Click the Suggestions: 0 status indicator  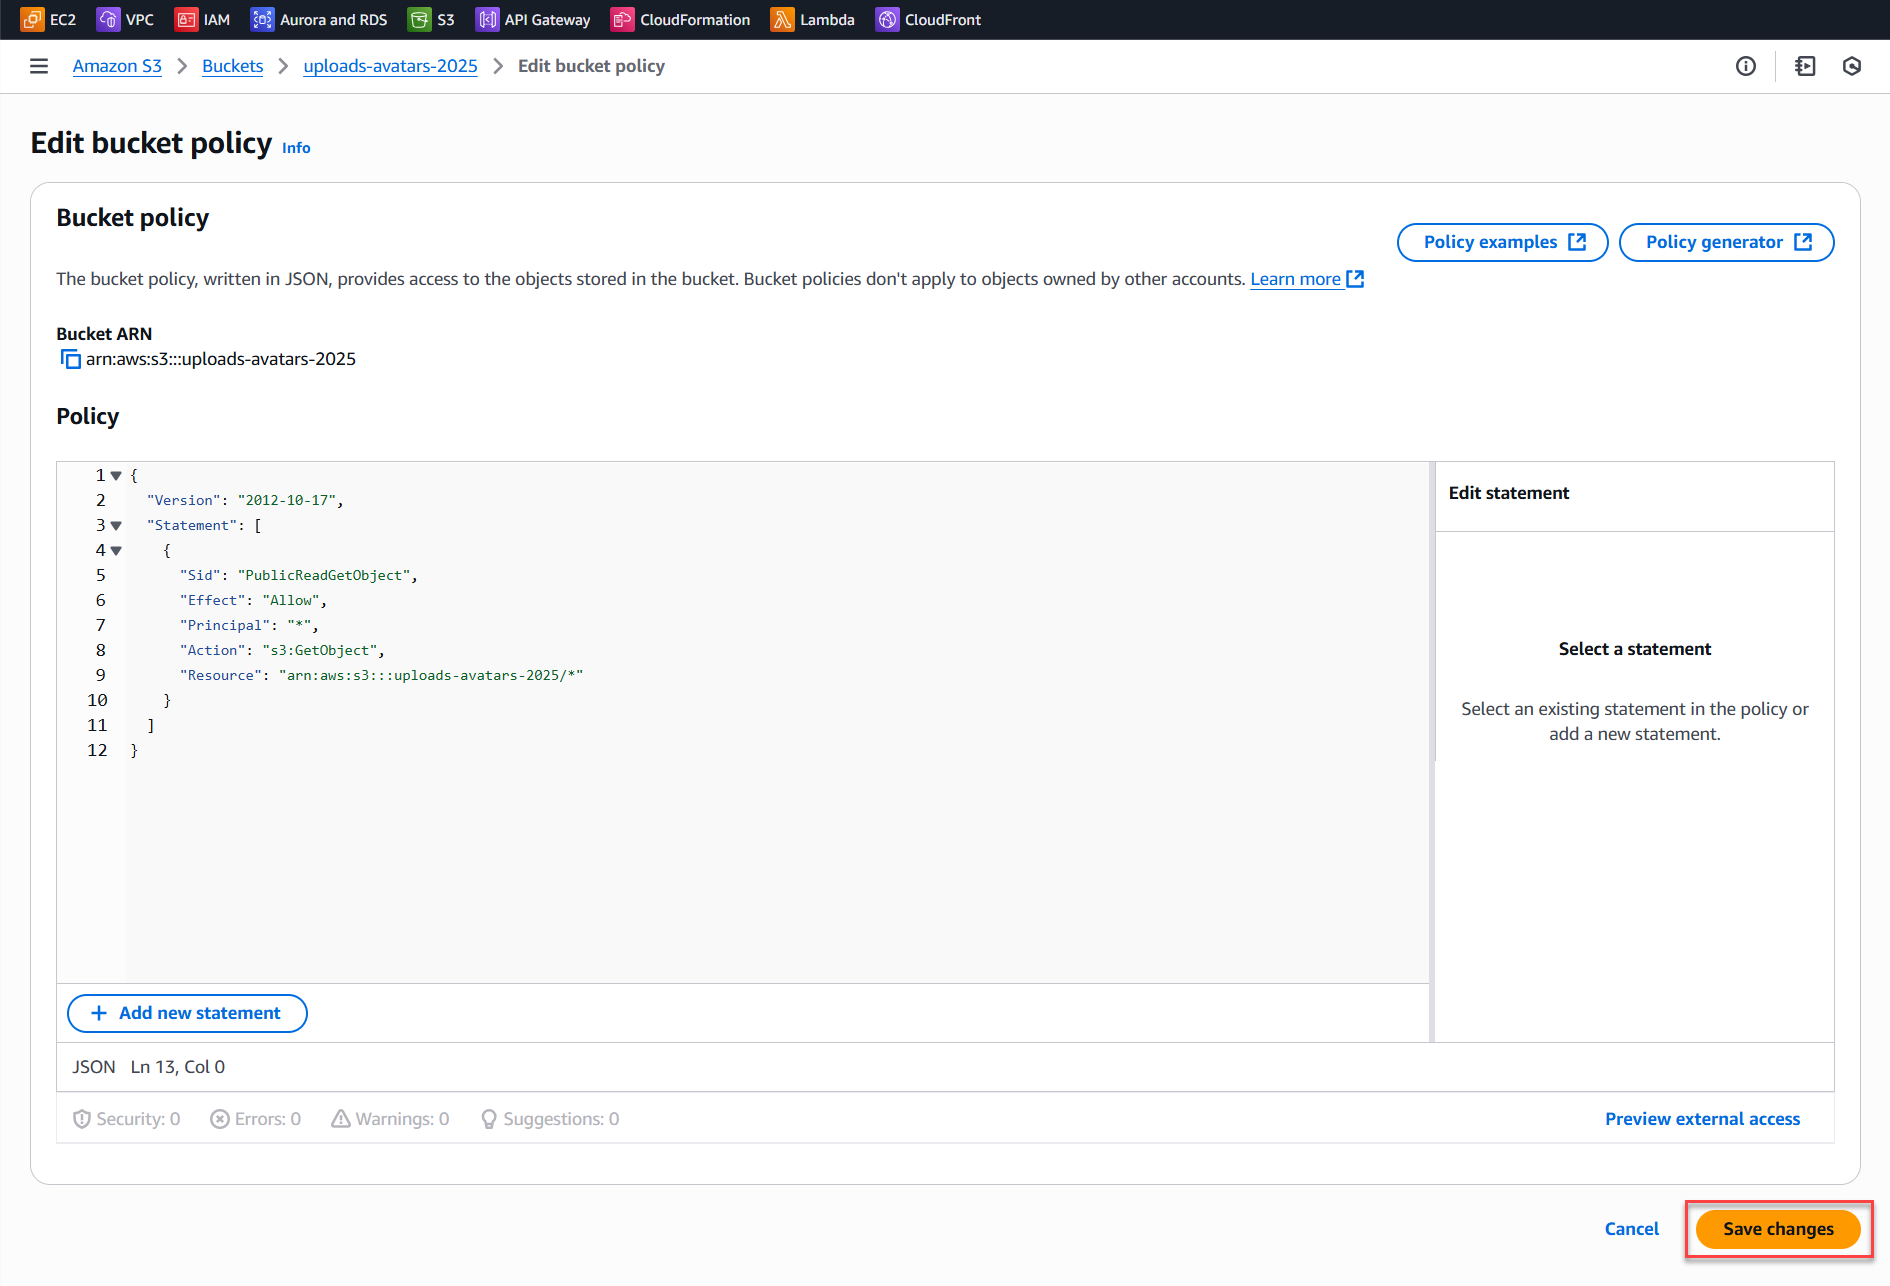point(550,1119)
